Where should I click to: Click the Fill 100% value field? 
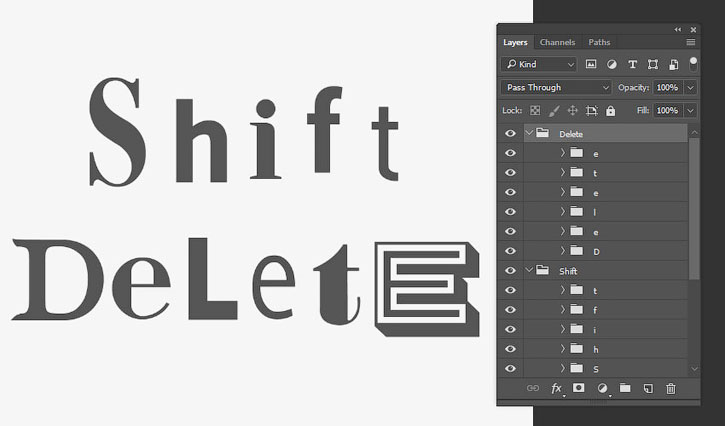pyautogui.click(x=668, y=111)
